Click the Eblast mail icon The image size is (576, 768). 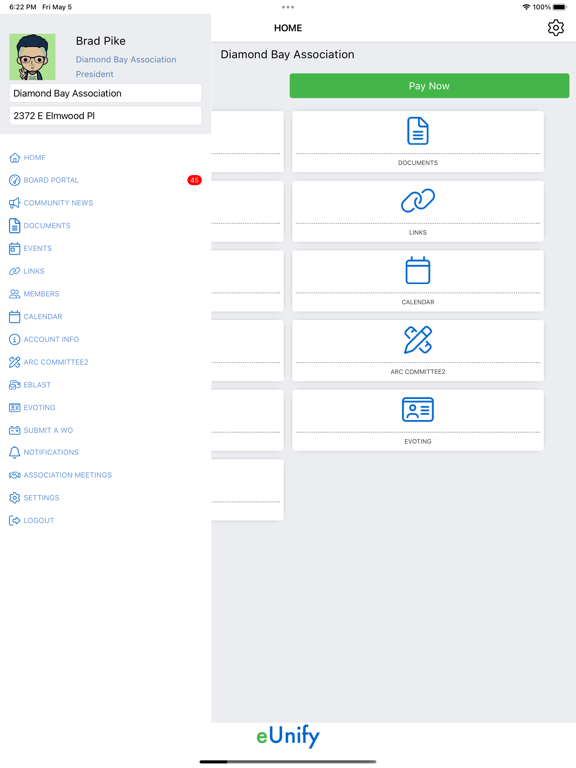click(15, 385)
